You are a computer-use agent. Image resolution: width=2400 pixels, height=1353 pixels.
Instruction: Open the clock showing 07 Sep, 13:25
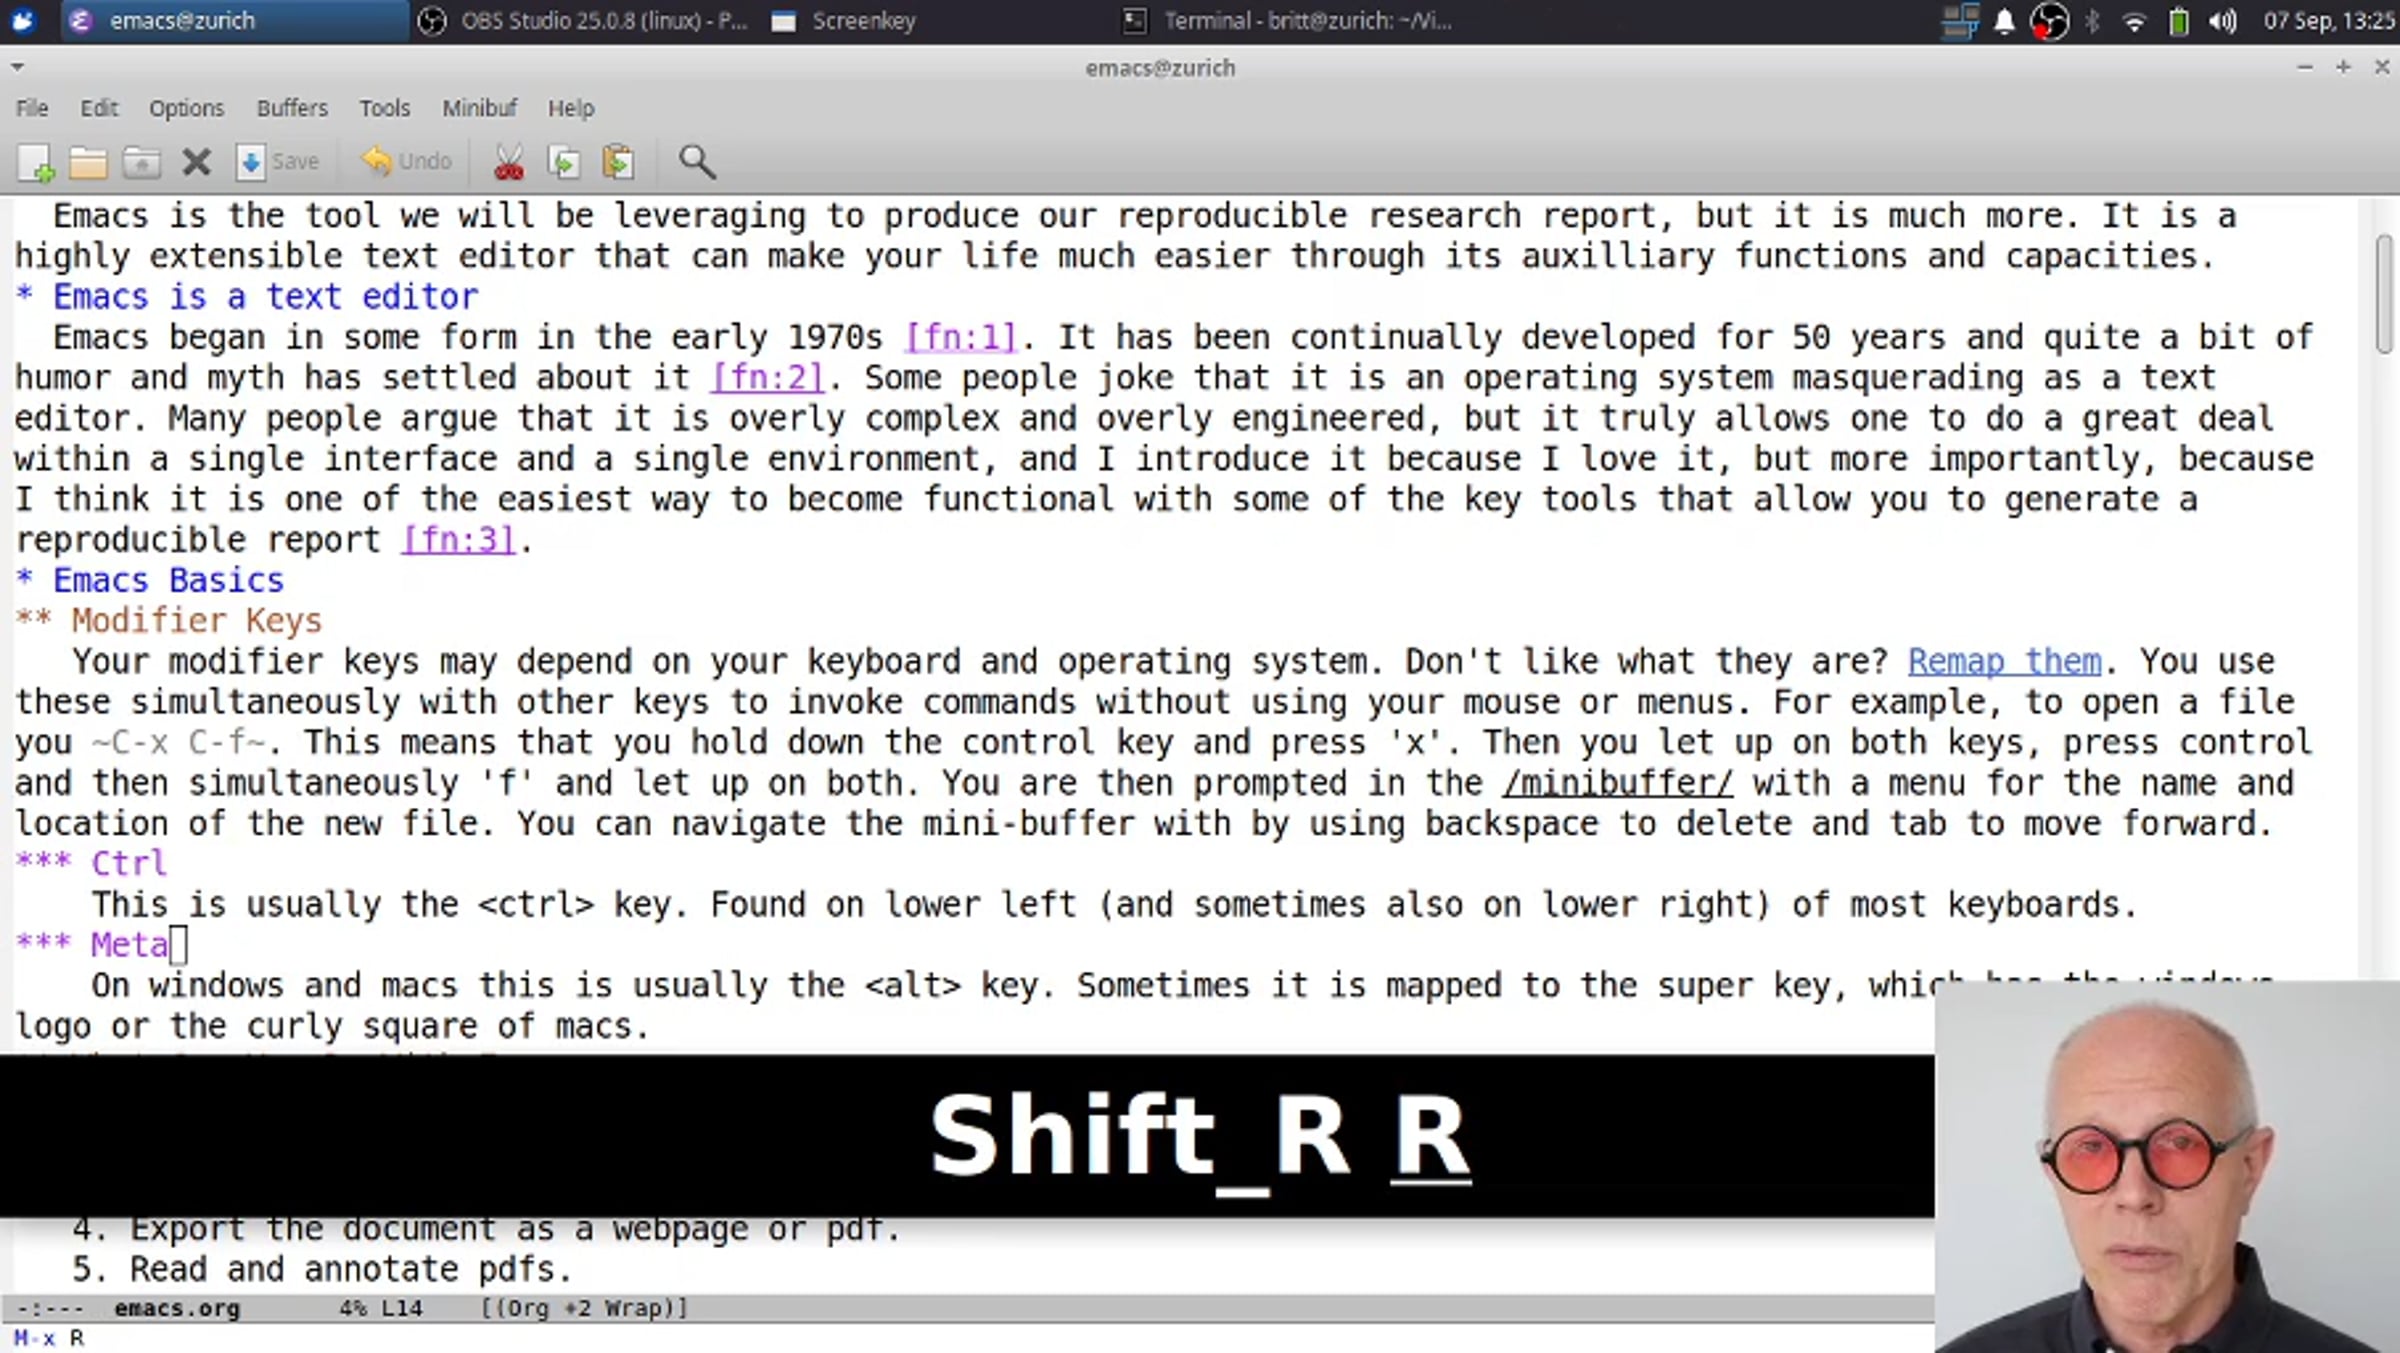[x=2328, y=21]
